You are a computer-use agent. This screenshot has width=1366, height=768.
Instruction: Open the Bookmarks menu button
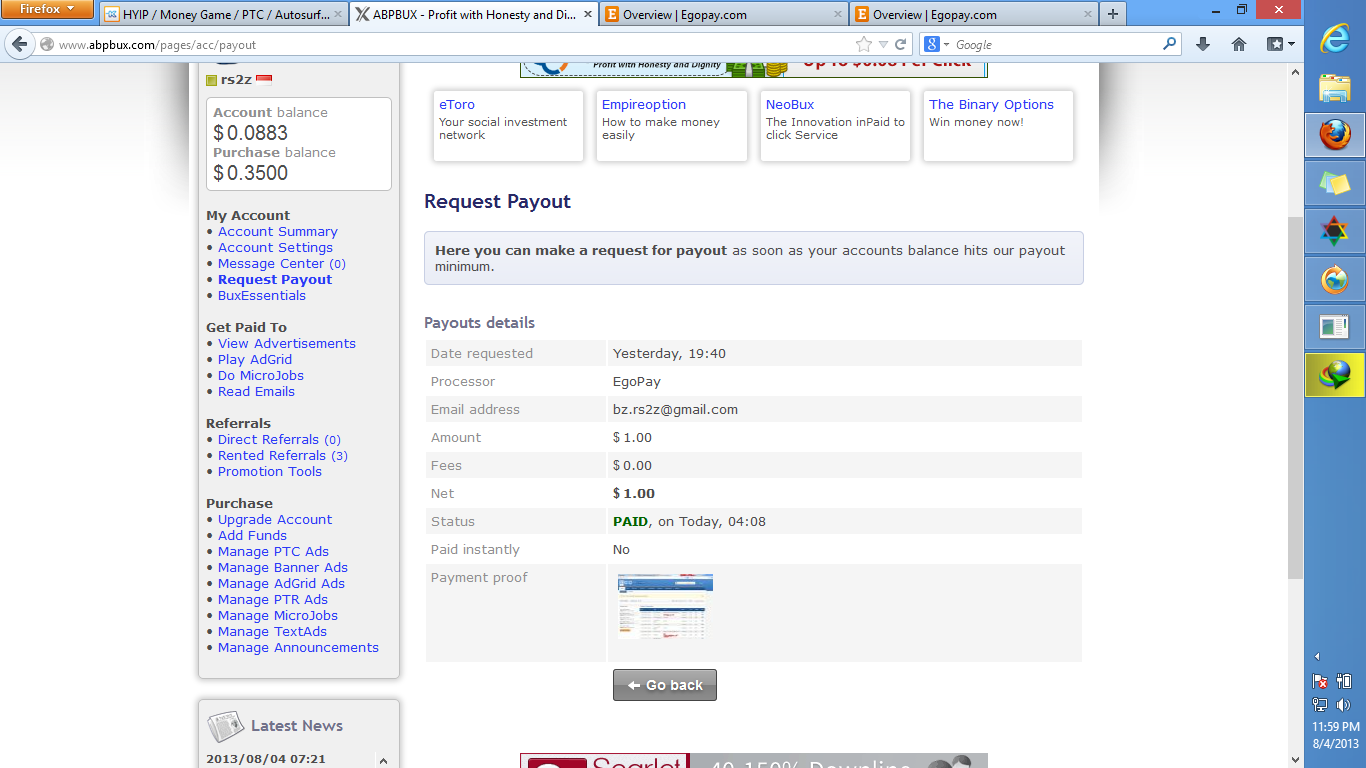click(x=1281, y=45)
